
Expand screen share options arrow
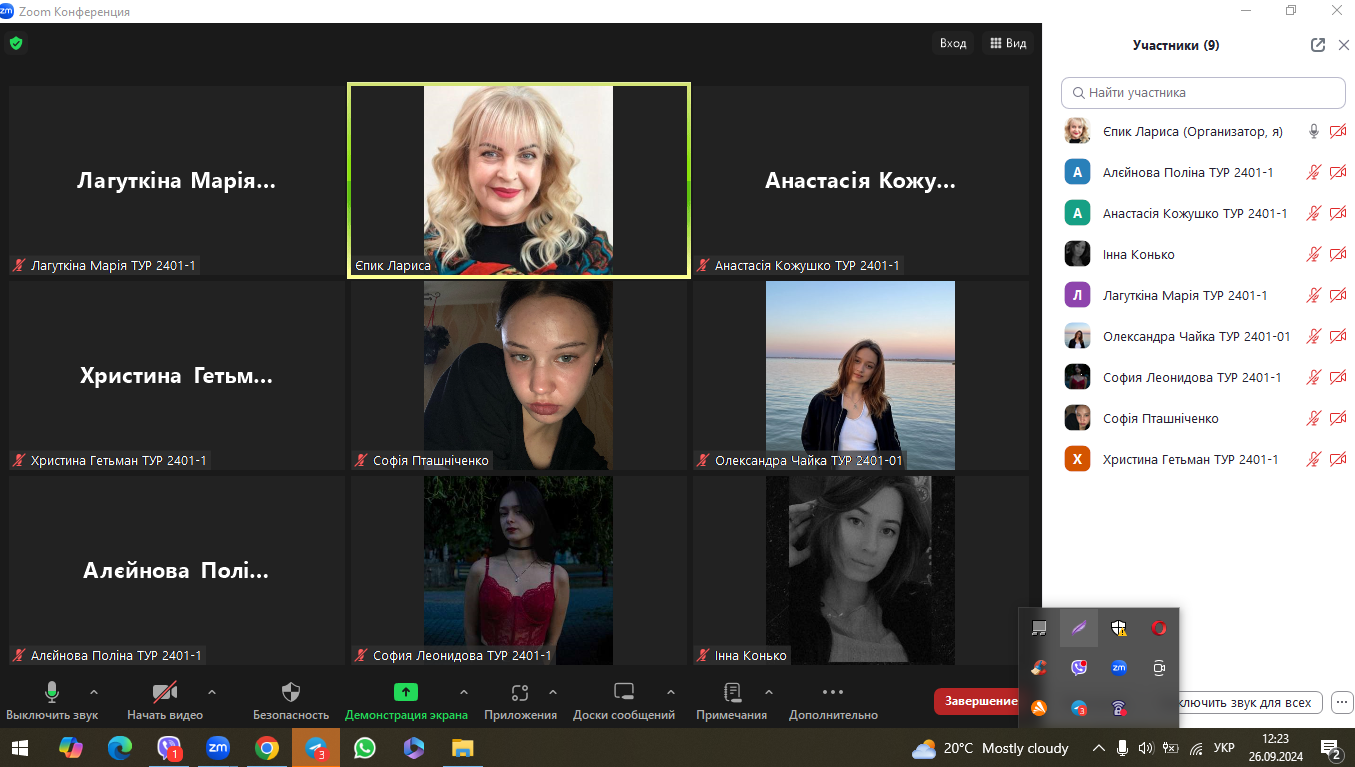(x=463, y=692)
